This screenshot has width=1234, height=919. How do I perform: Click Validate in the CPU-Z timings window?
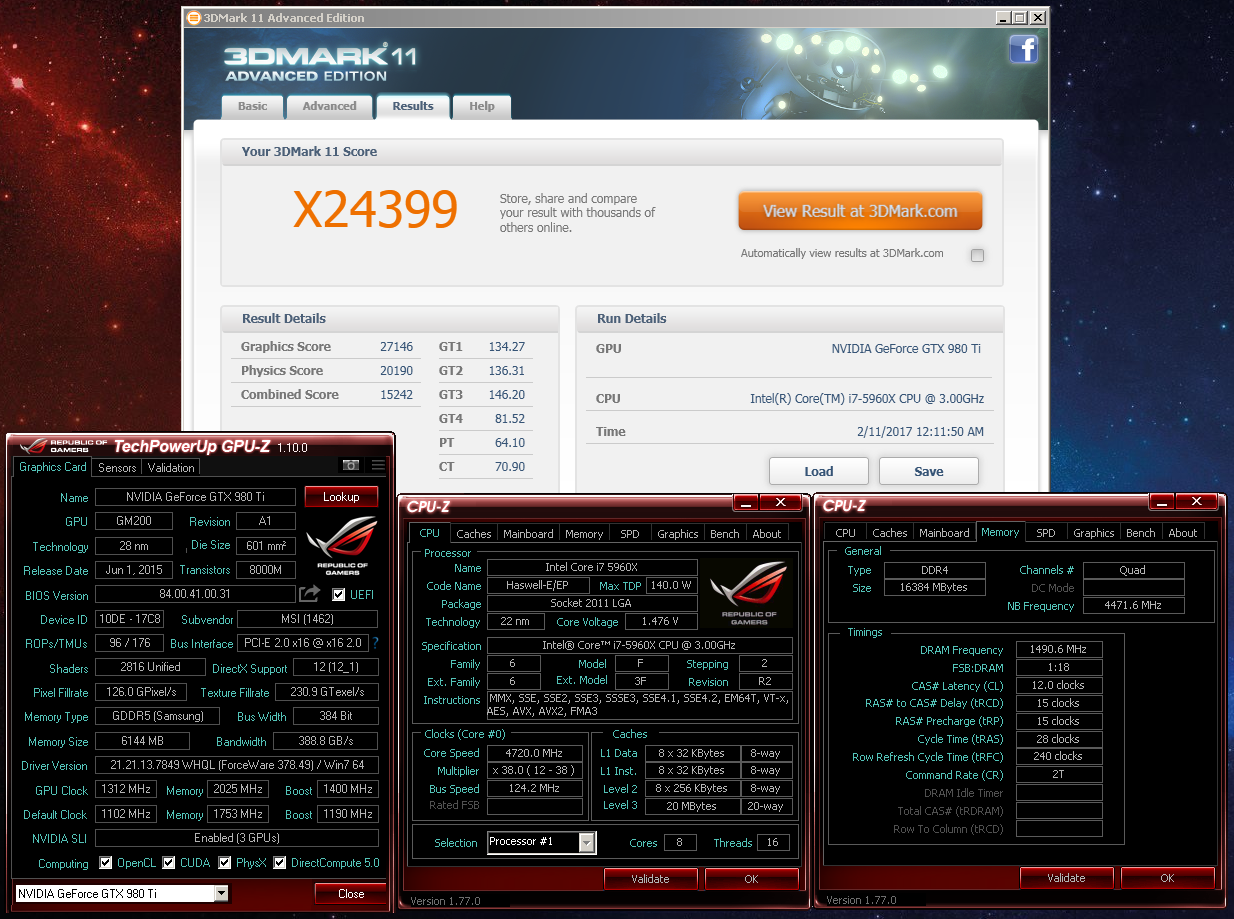(1066, 878)
